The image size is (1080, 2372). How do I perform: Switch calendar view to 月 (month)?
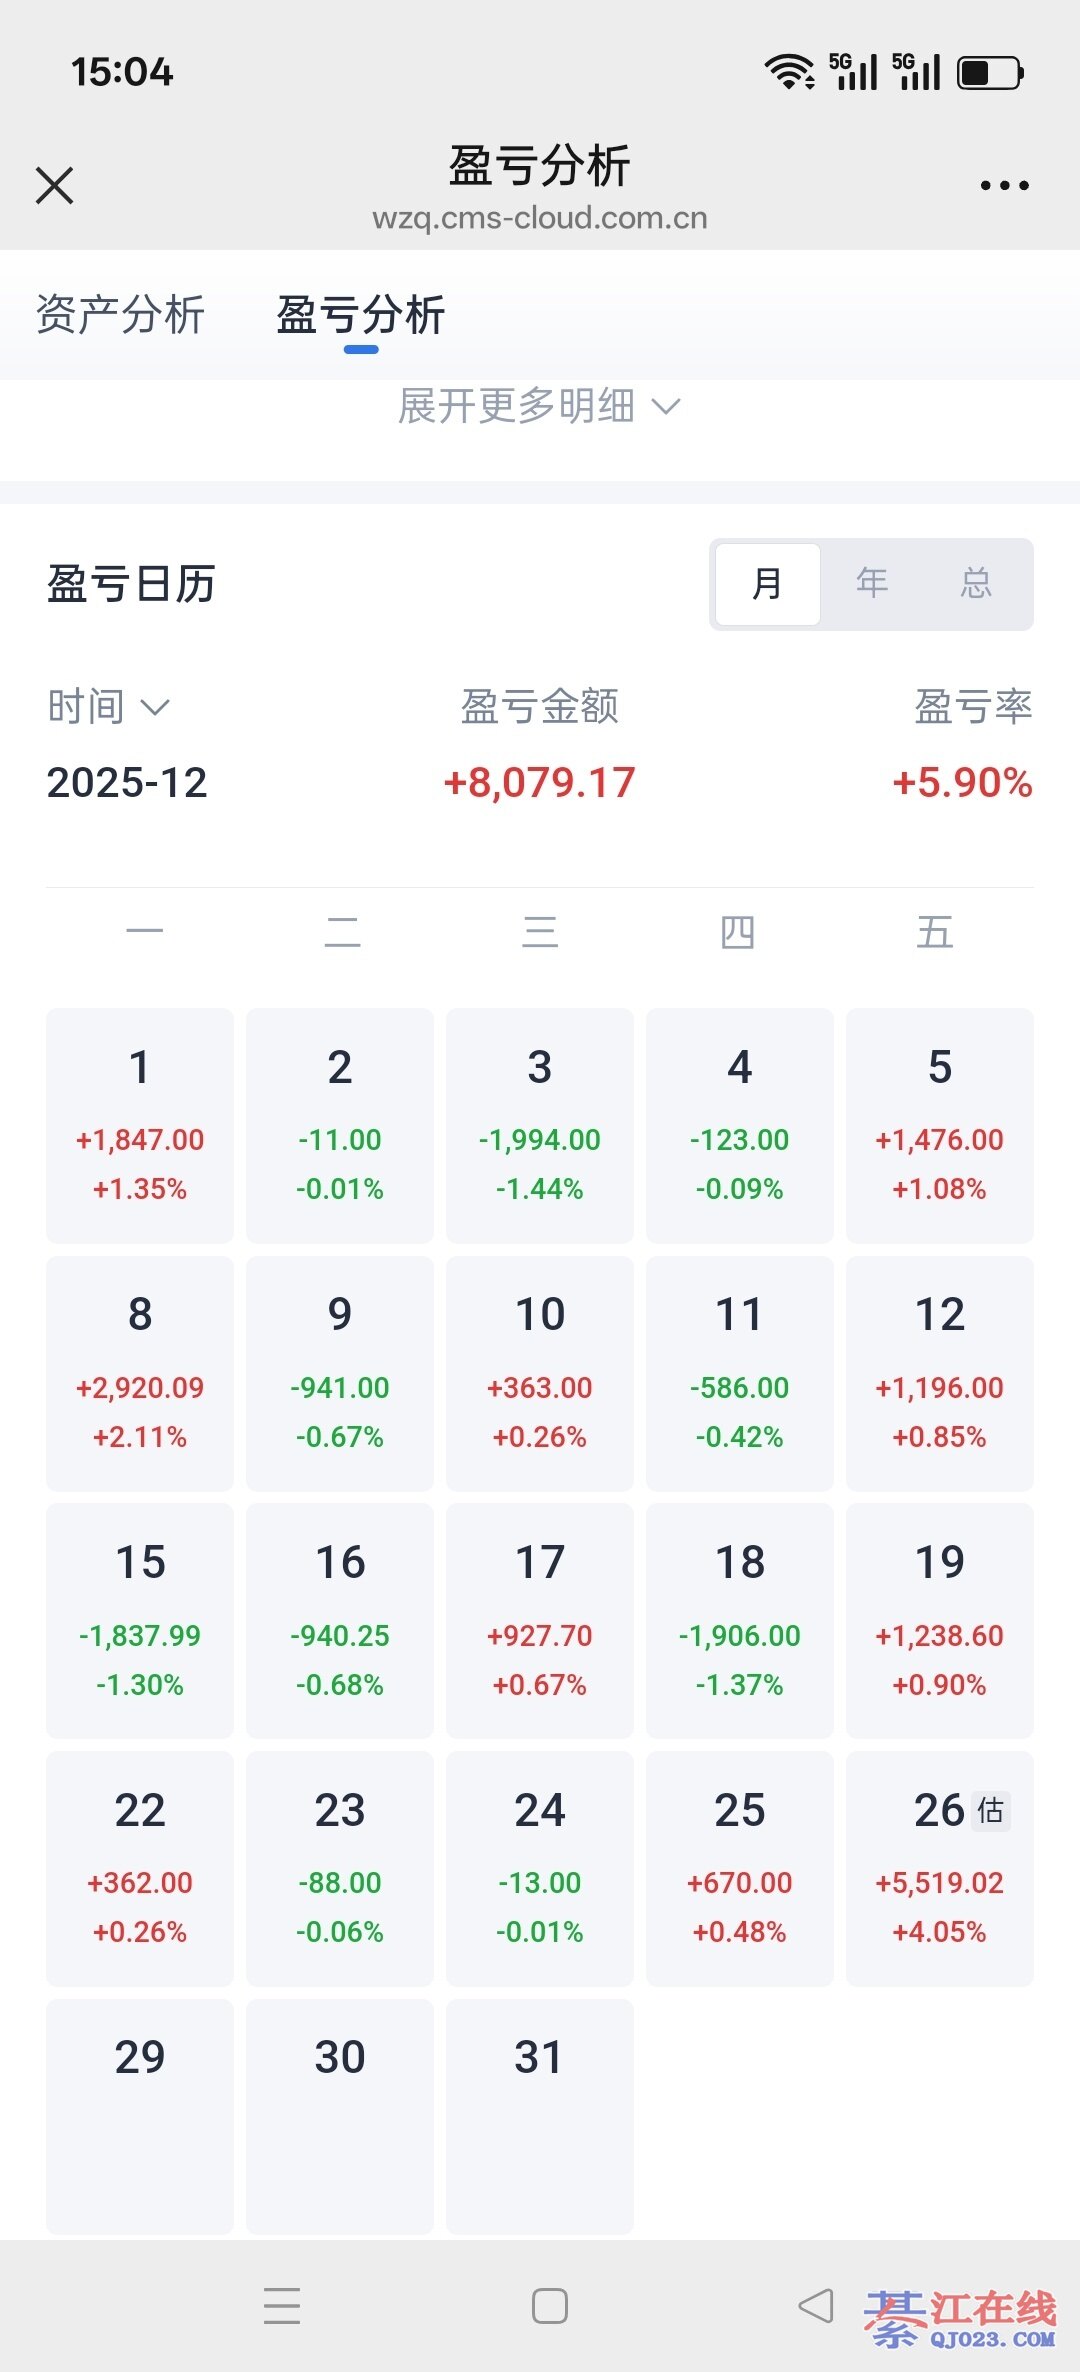pyautogui.click(x=767, y=584)
